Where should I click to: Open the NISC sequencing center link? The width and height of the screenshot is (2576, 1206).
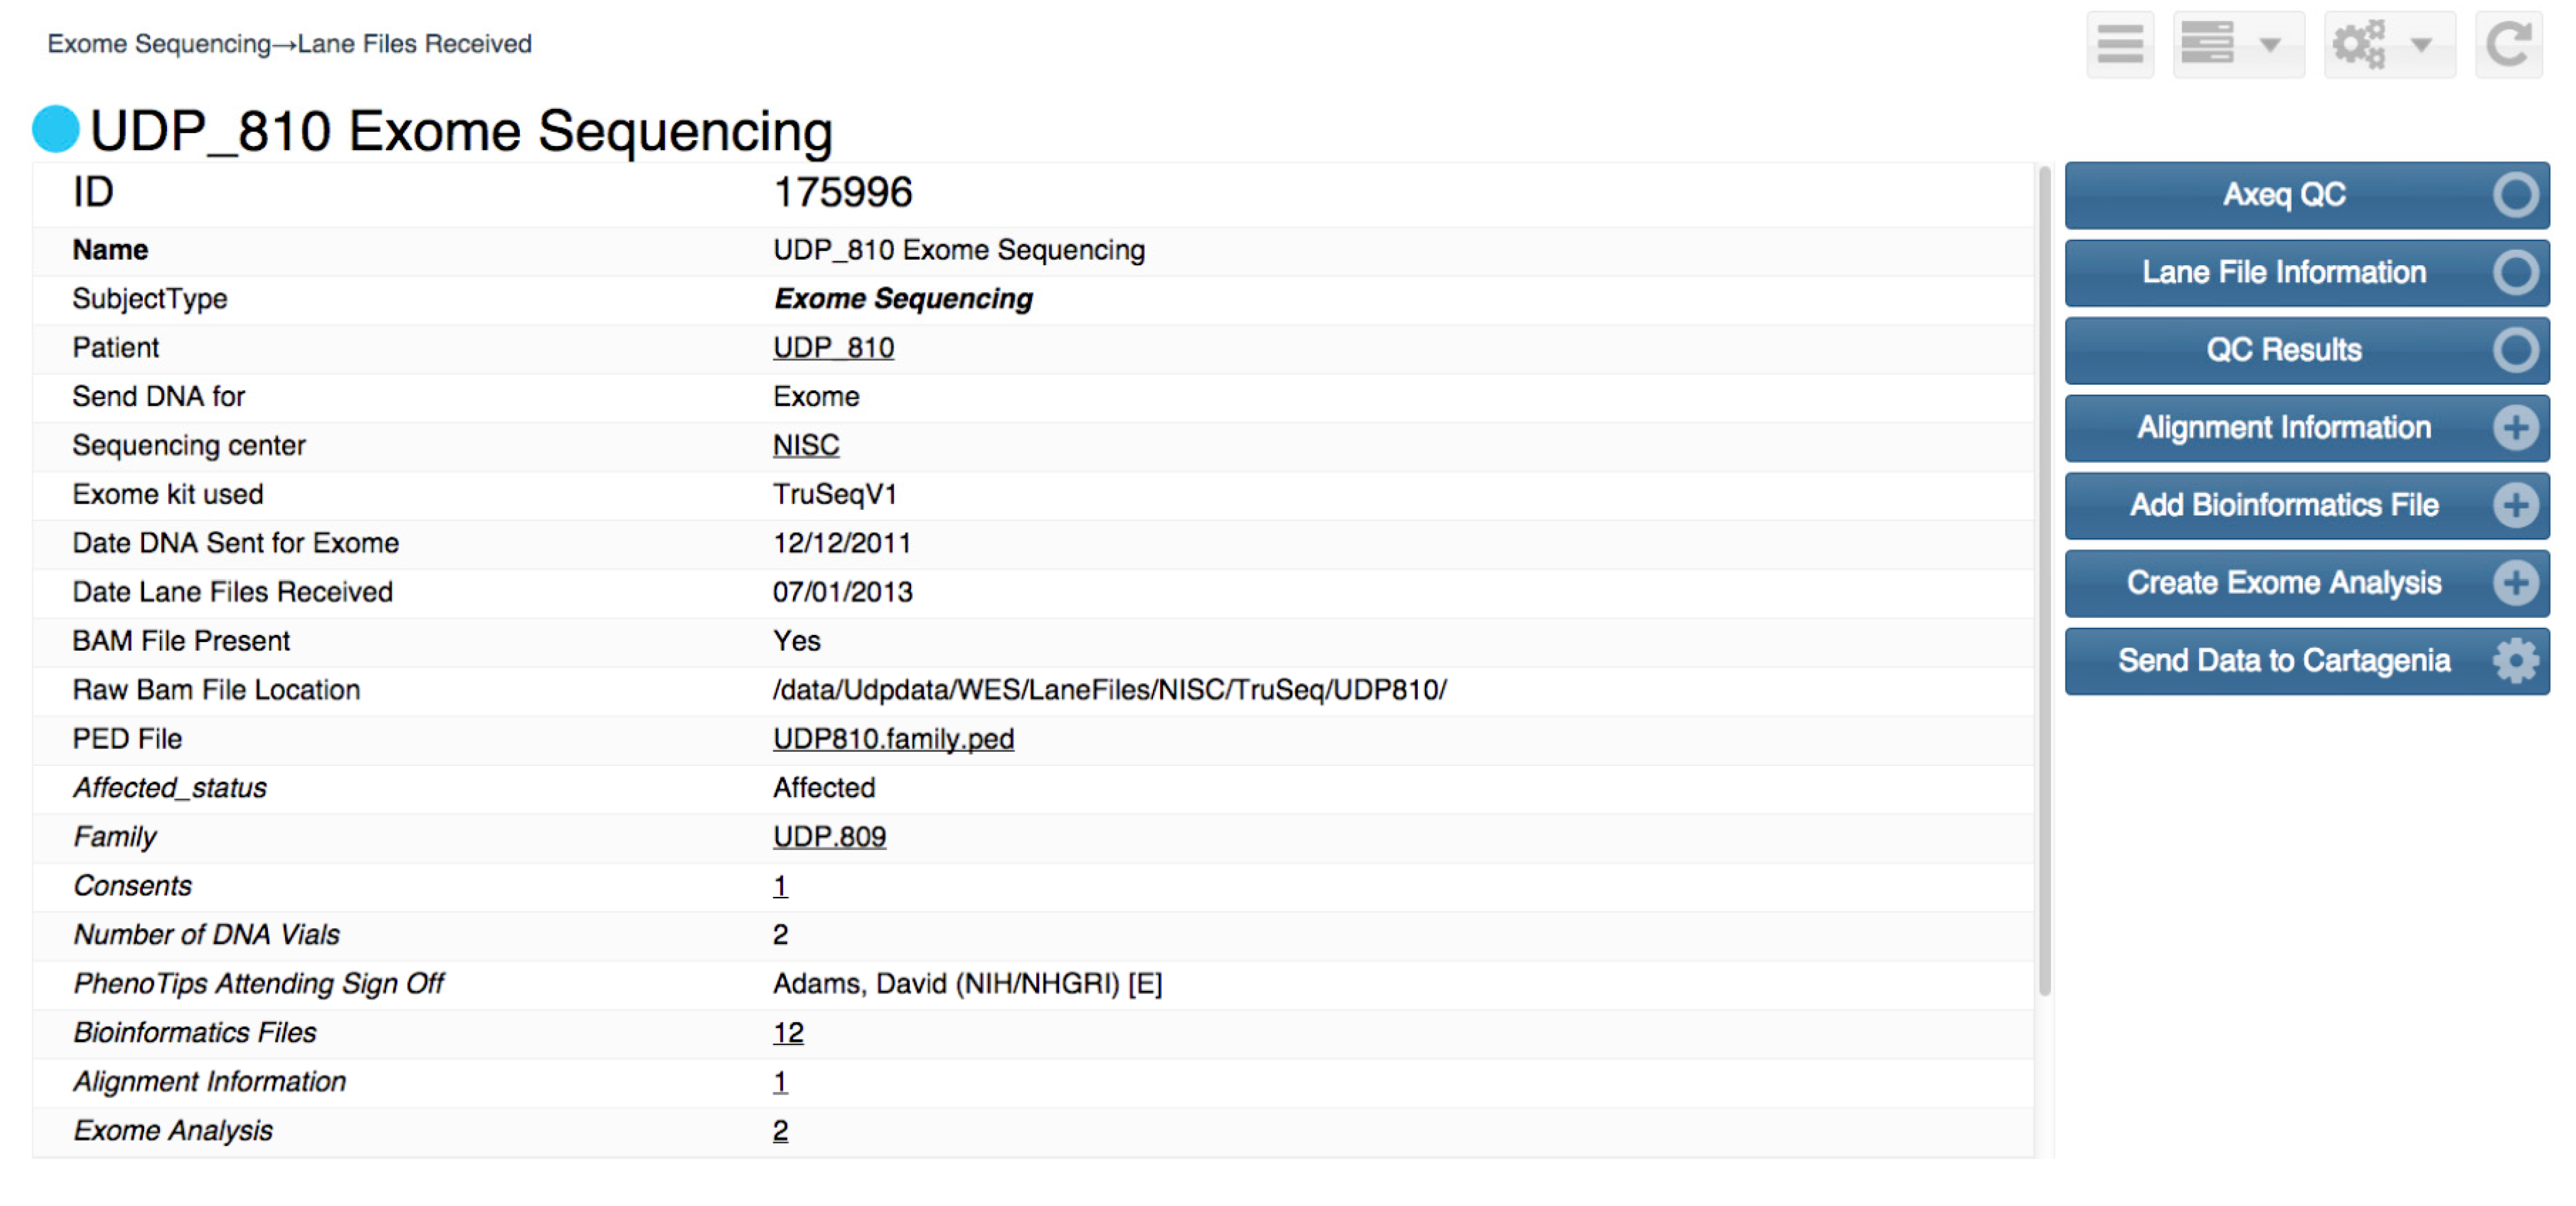tap(805, 445)
